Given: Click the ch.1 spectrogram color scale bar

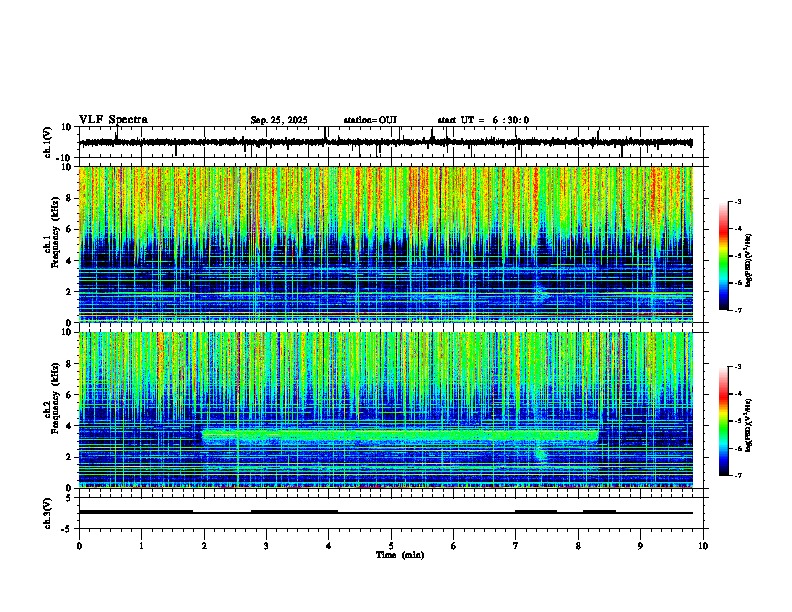Looking at the screenshot, I should pos(724,256).
